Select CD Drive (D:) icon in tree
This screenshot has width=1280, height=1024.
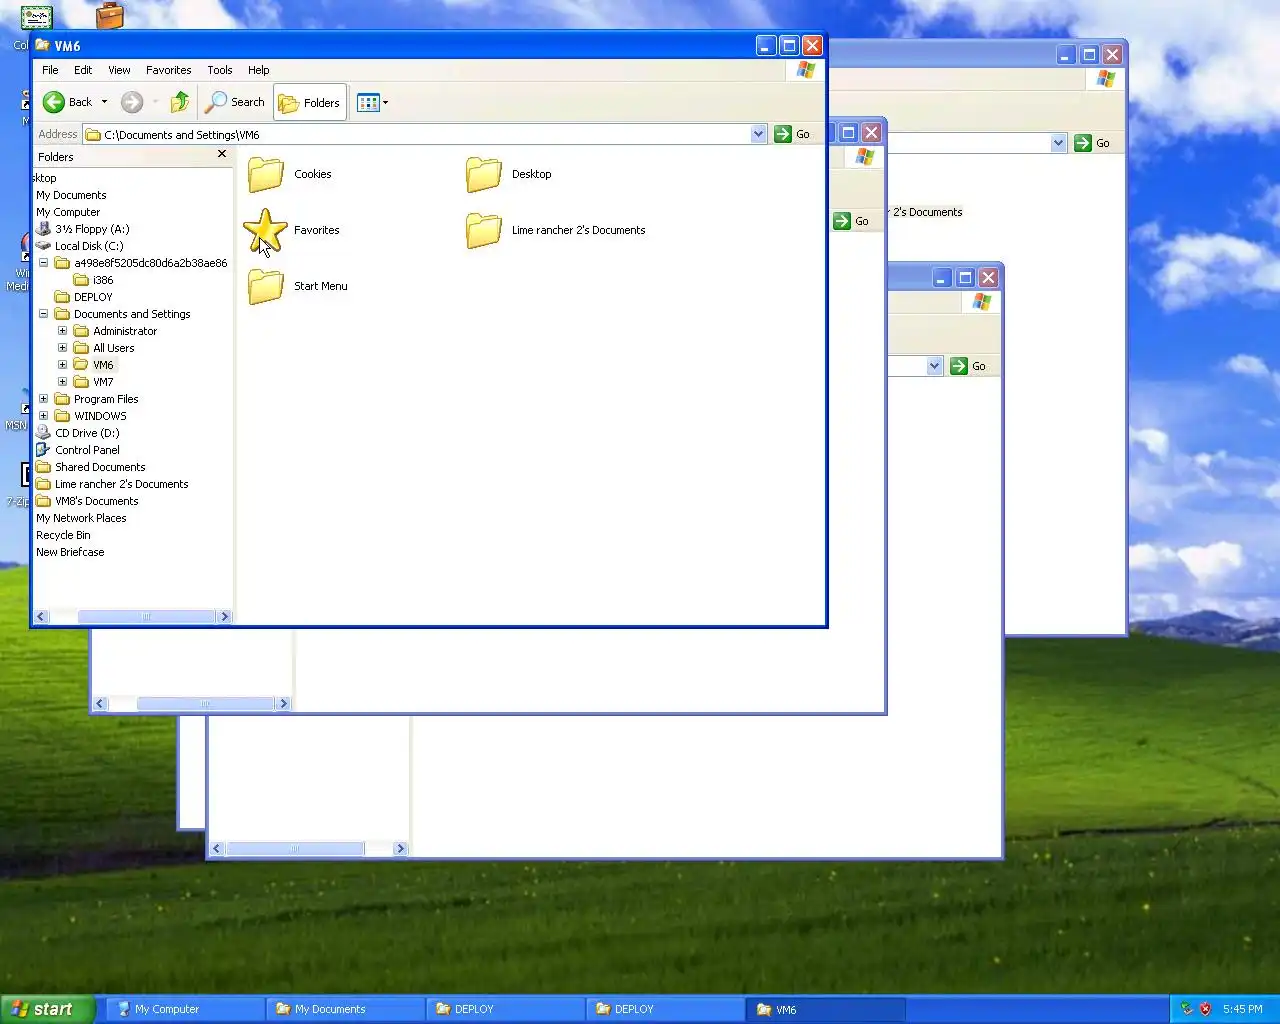43,433
